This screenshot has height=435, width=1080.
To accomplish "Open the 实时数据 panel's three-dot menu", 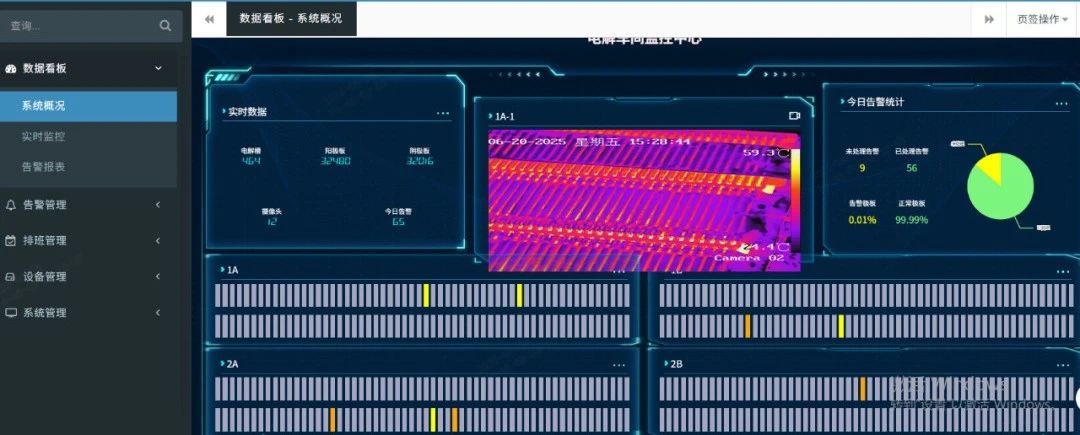I will [x=443, y=113].
